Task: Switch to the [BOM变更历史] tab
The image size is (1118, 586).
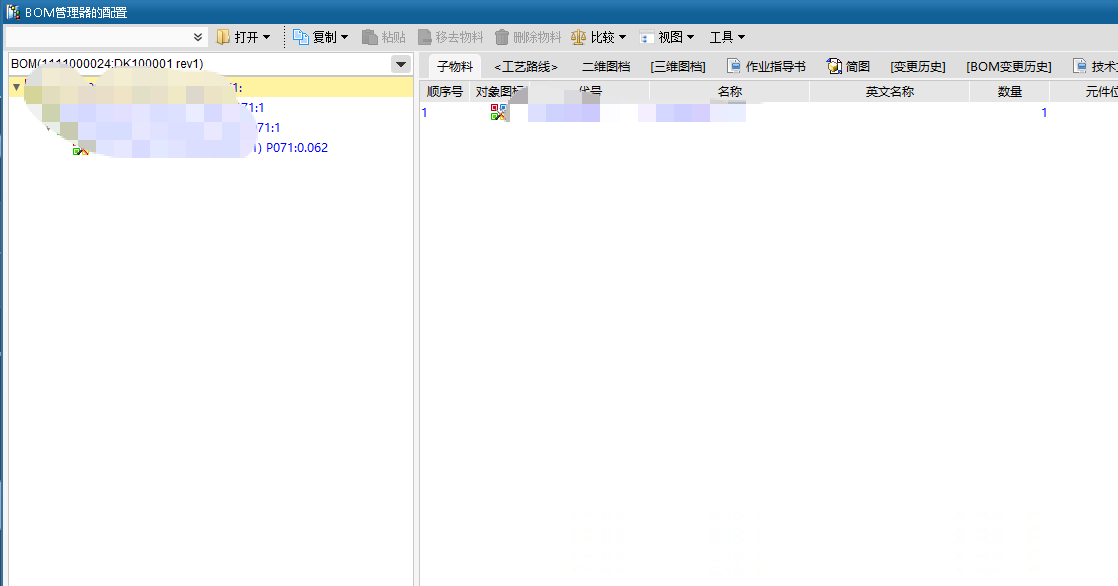Action: pos(1009,66)
